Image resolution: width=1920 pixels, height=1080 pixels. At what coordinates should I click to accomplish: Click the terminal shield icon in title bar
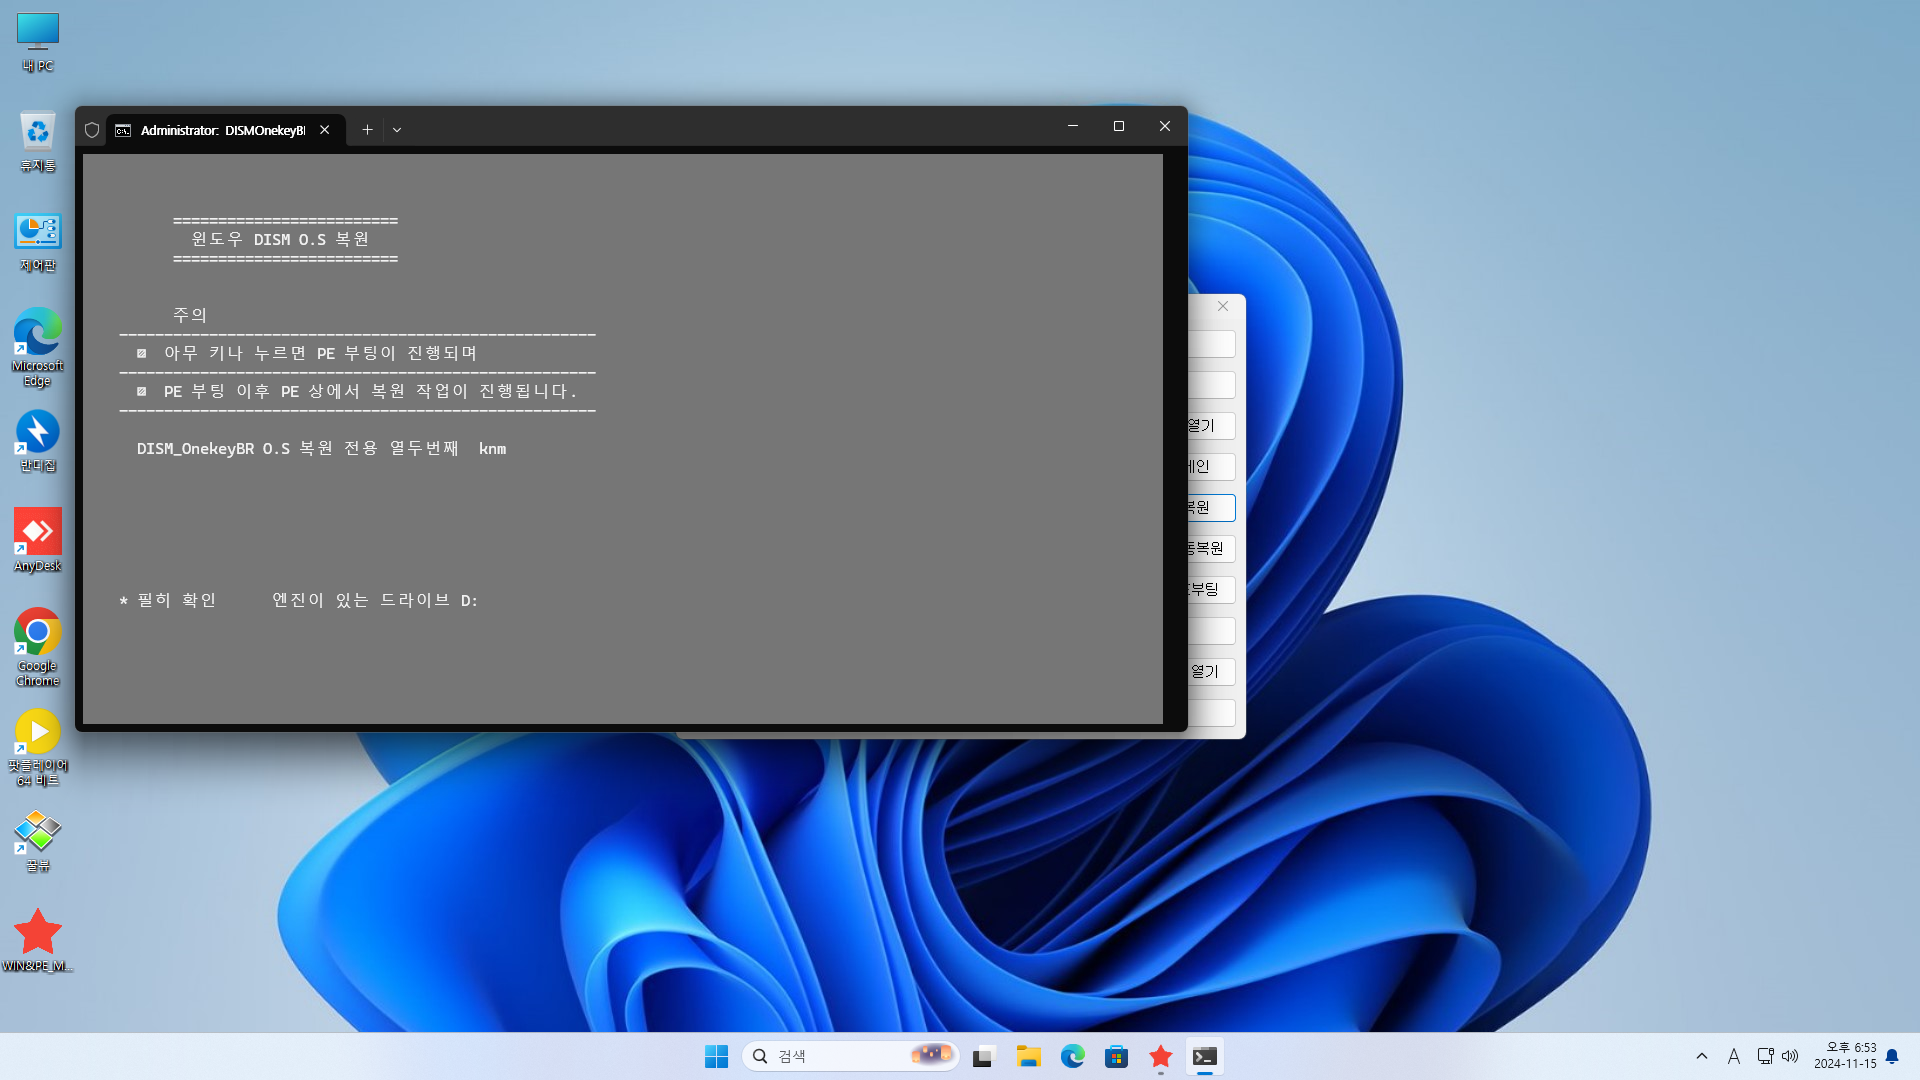click(92, 130)
